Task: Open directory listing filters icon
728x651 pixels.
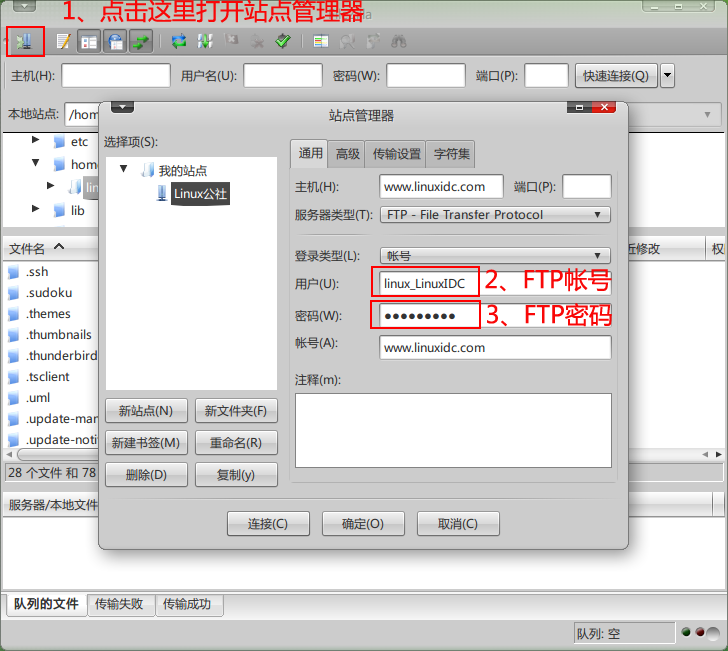Action: (320, 42)
